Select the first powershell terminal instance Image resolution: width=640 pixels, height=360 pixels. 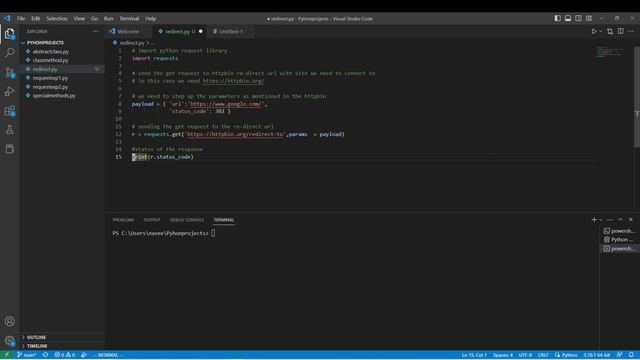619,231
